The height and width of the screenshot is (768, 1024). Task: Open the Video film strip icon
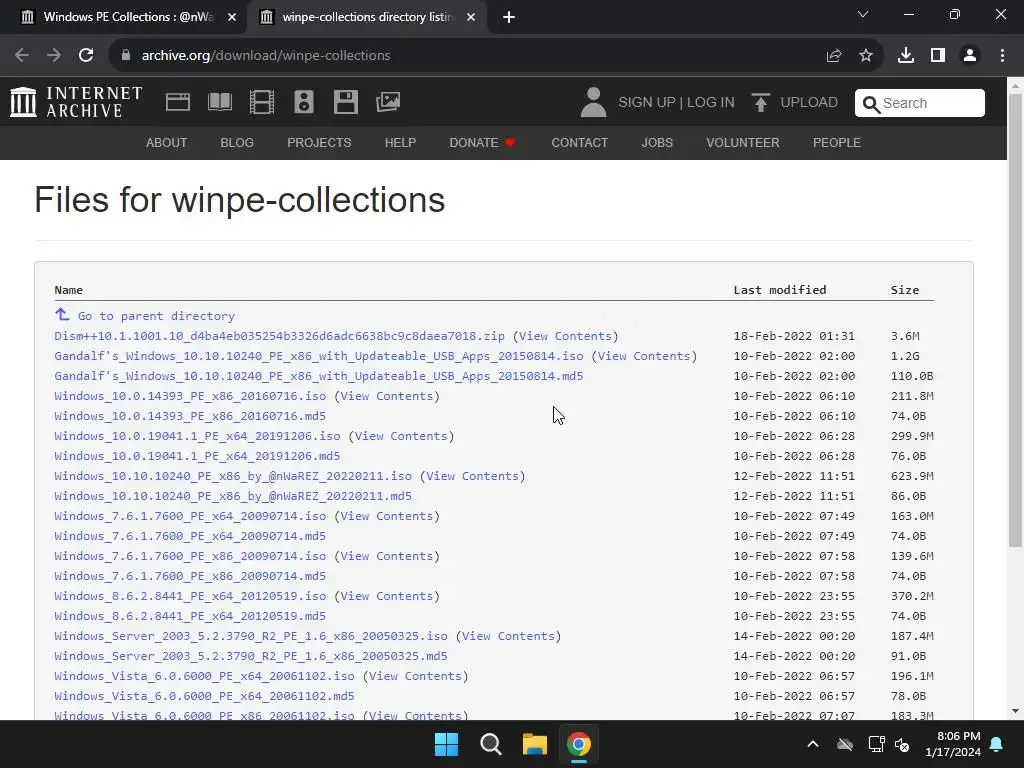(262, 103)
